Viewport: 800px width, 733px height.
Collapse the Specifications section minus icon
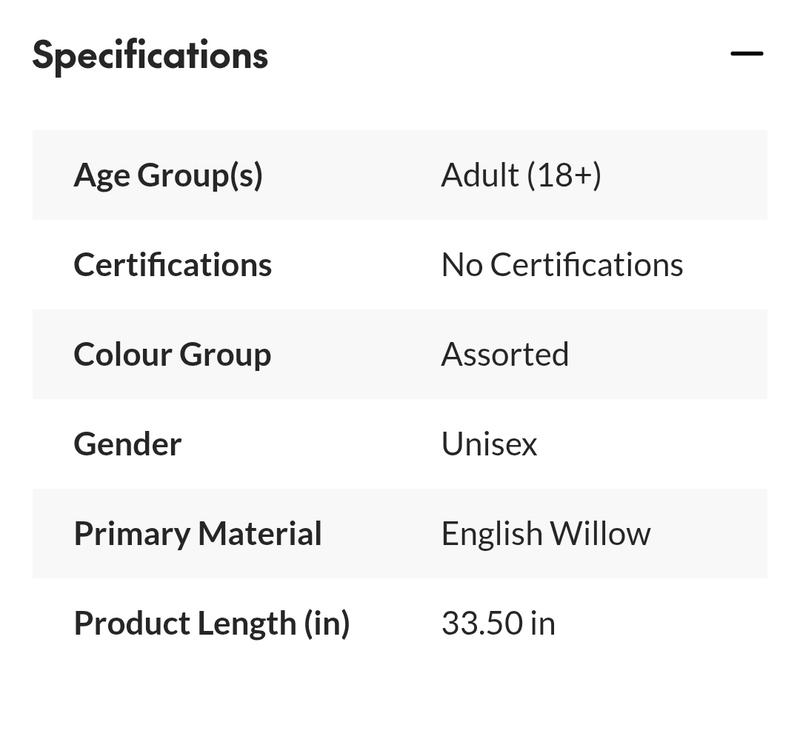[x=746, y=54]
